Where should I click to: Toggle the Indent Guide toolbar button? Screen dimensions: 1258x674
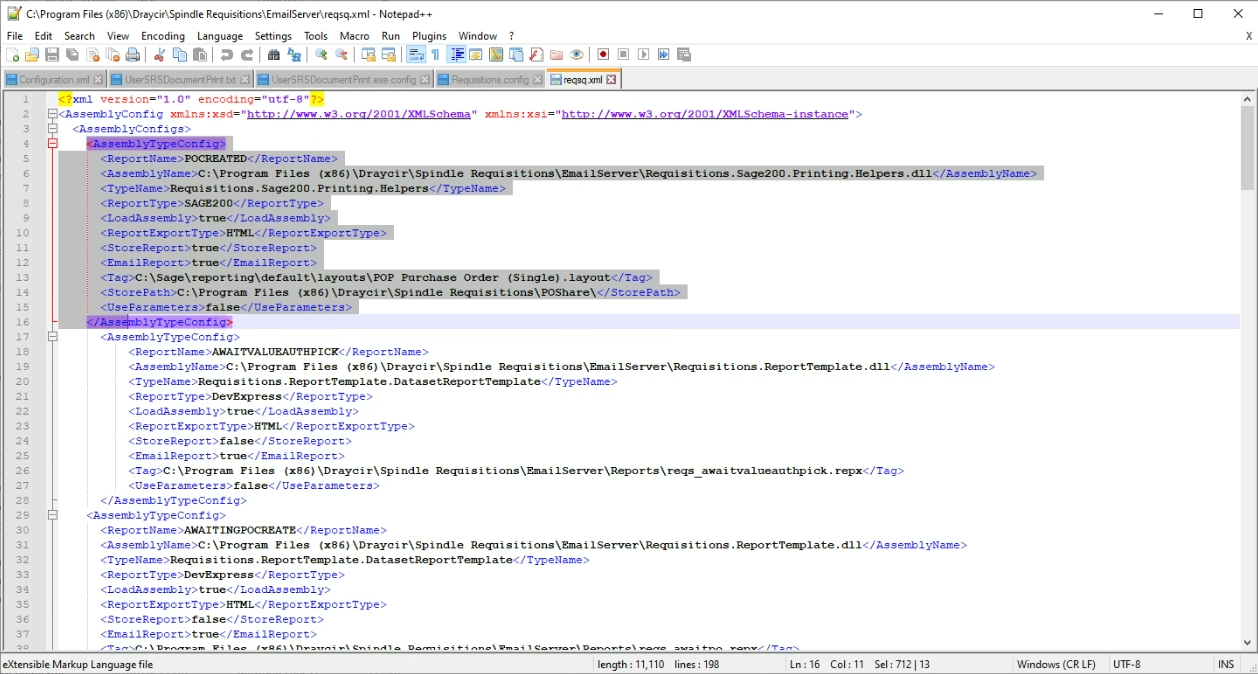(x=458, y=54)
